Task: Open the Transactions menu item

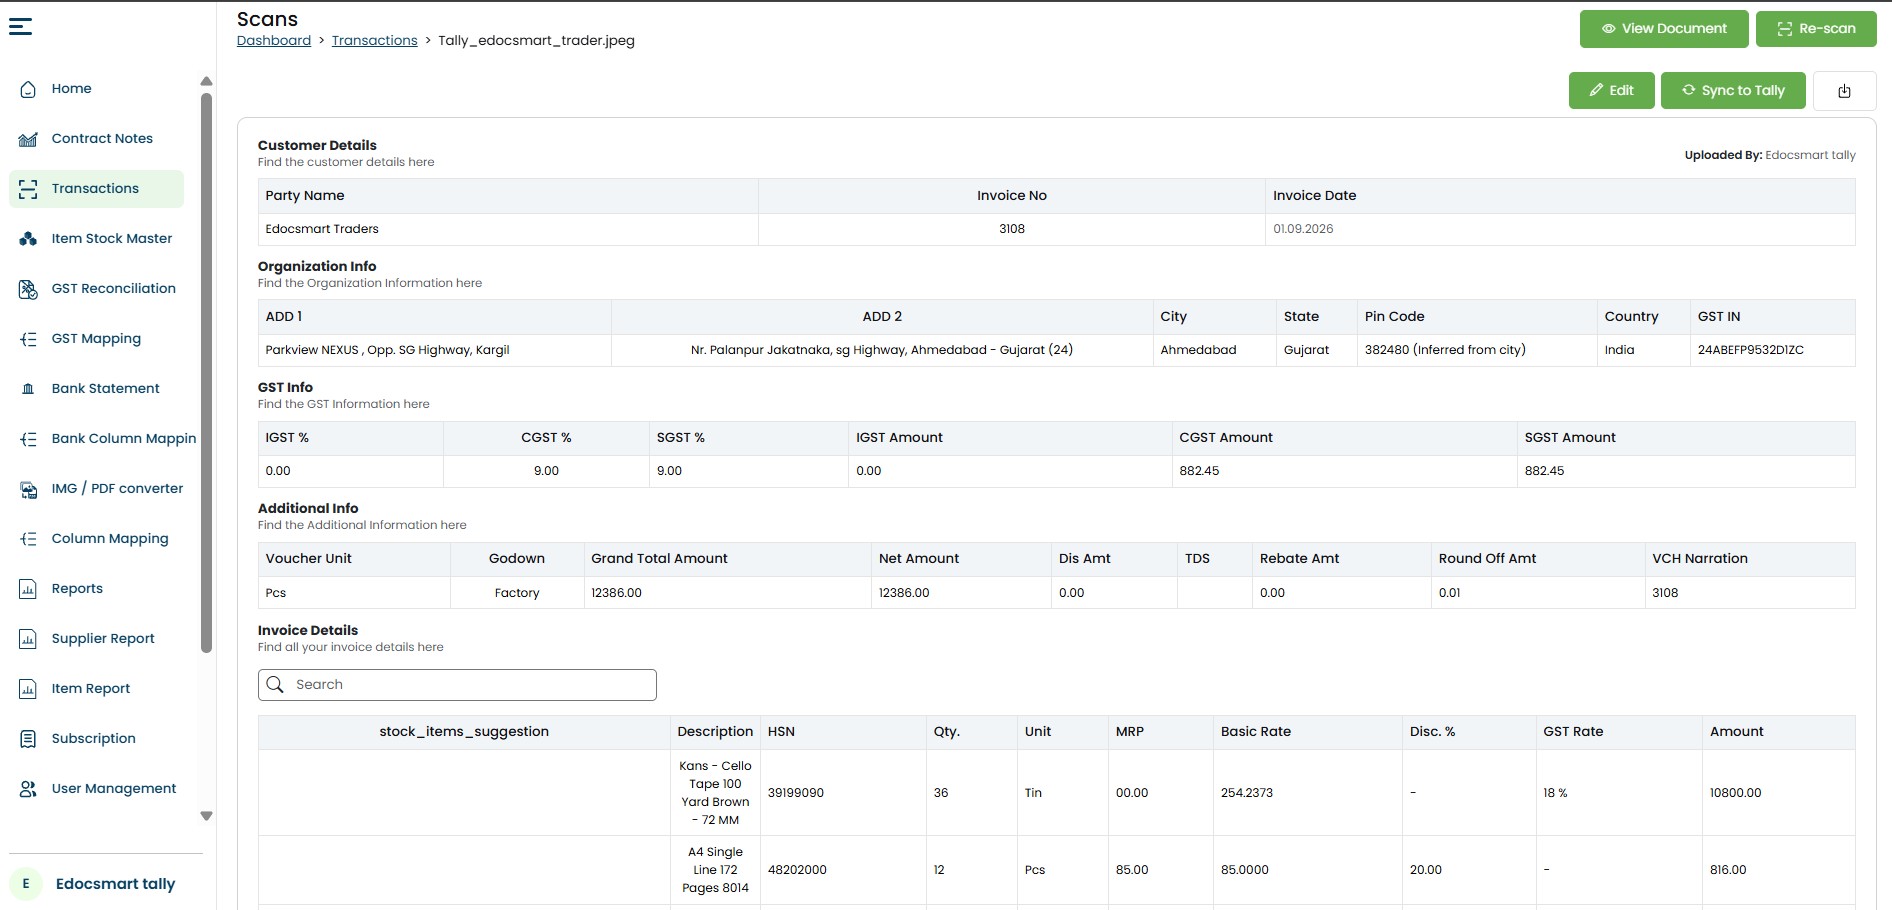Action: click(96, 189)
